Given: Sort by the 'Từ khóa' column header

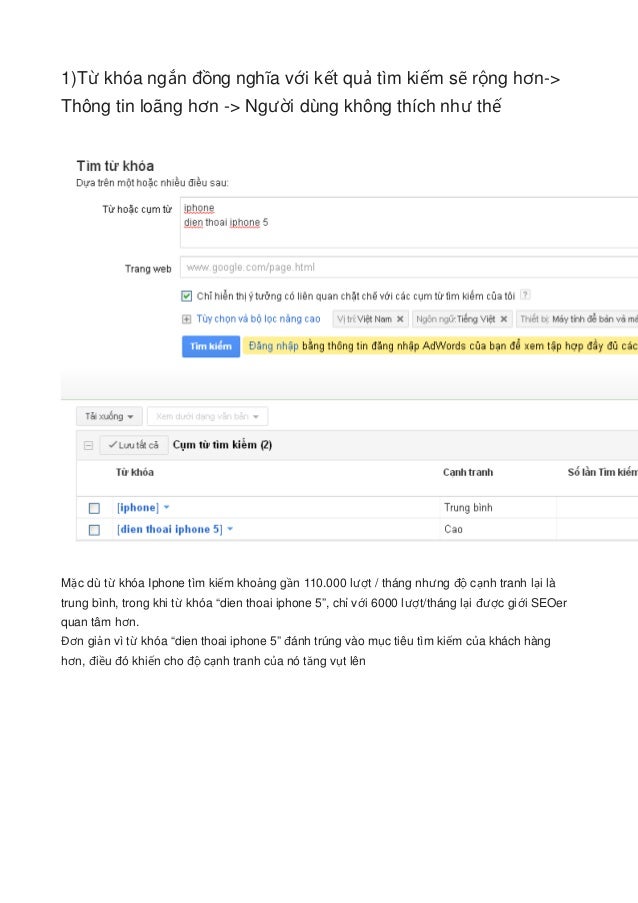Looking at the screenshot, I should click(x=135, y=472).
